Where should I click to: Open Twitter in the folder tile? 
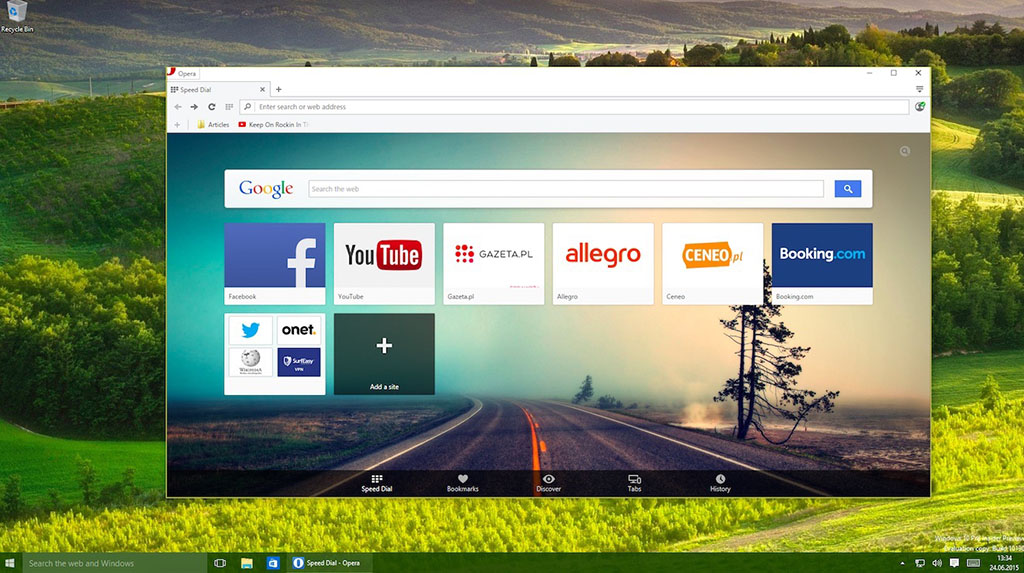[251, 330]
